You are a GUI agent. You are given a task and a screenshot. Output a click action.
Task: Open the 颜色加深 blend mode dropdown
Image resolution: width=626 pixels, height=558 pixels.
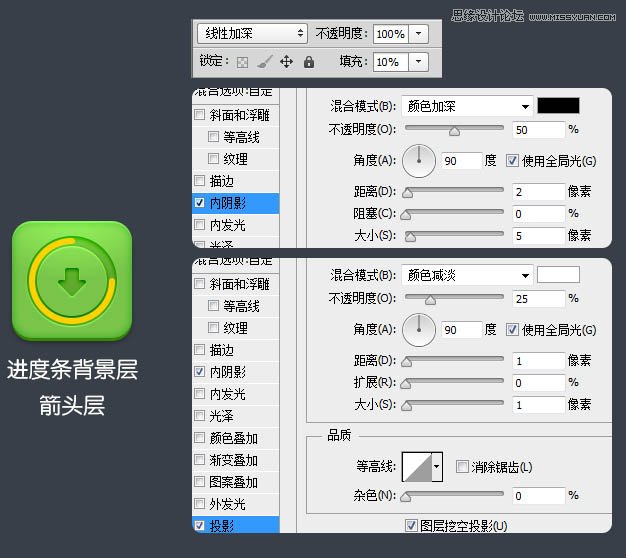point(467,106)
